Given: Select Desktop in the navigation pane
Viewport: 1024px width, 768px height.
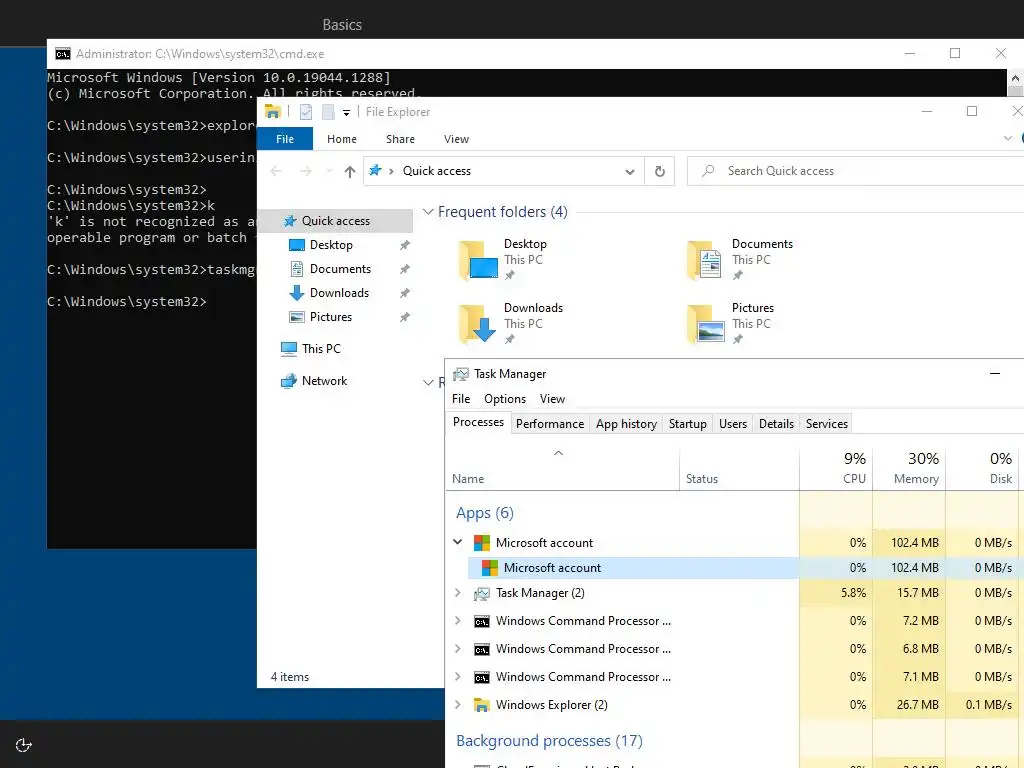Looking at the screenshot, I should click(x=331, y=245).
